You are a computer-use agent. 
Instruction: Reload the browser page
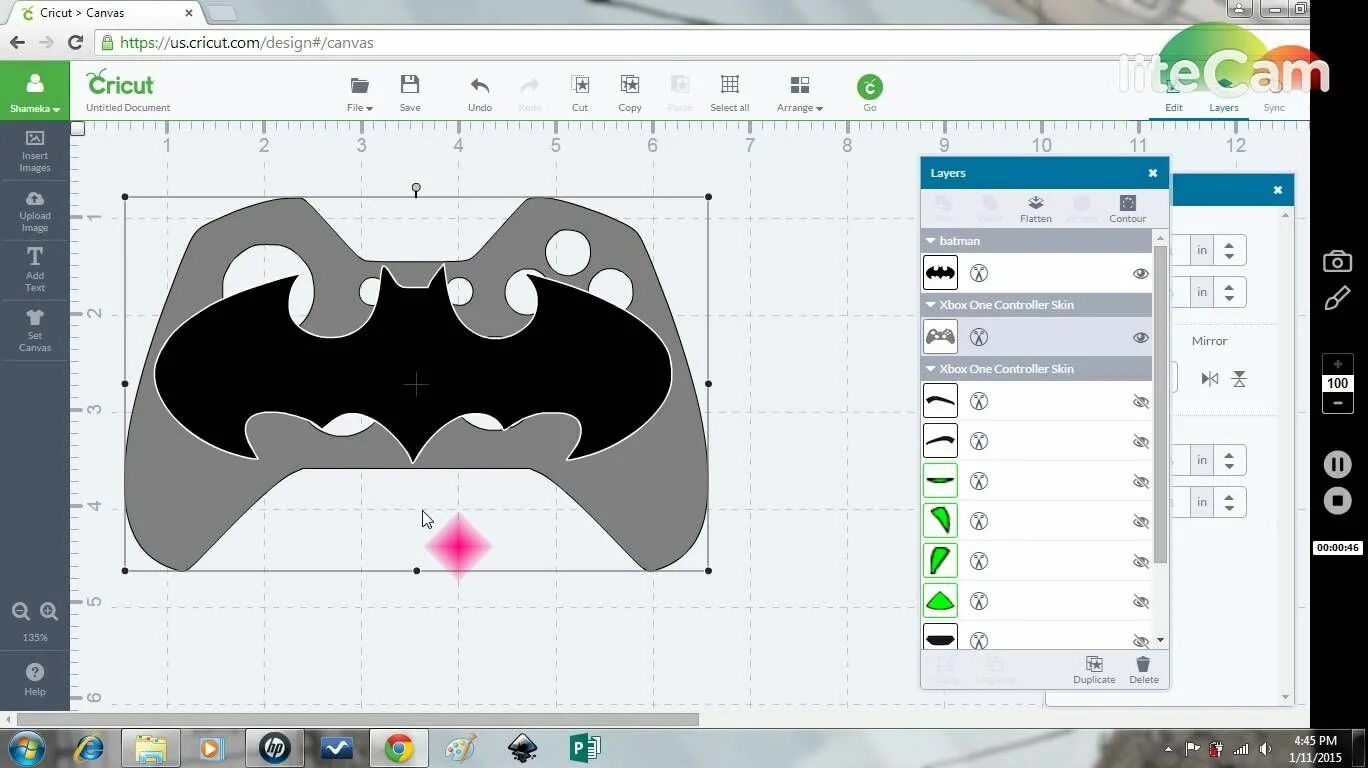(x=75, y=43)
